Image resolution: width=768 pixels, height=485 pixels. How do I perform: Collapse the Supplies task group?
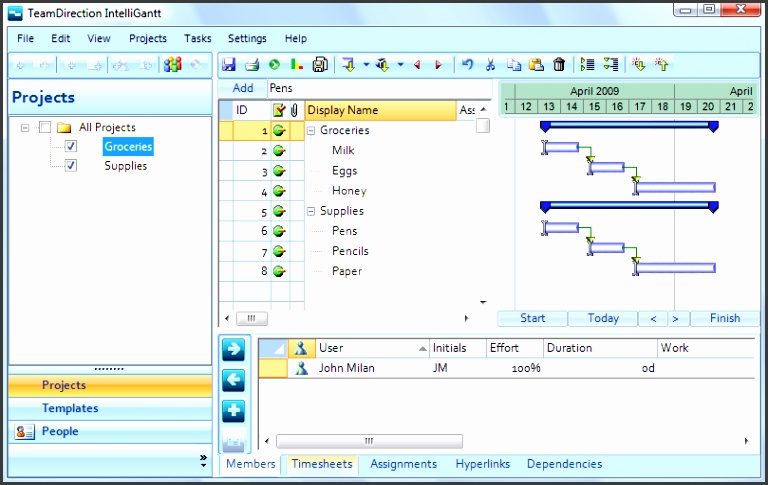coord(311,212)
